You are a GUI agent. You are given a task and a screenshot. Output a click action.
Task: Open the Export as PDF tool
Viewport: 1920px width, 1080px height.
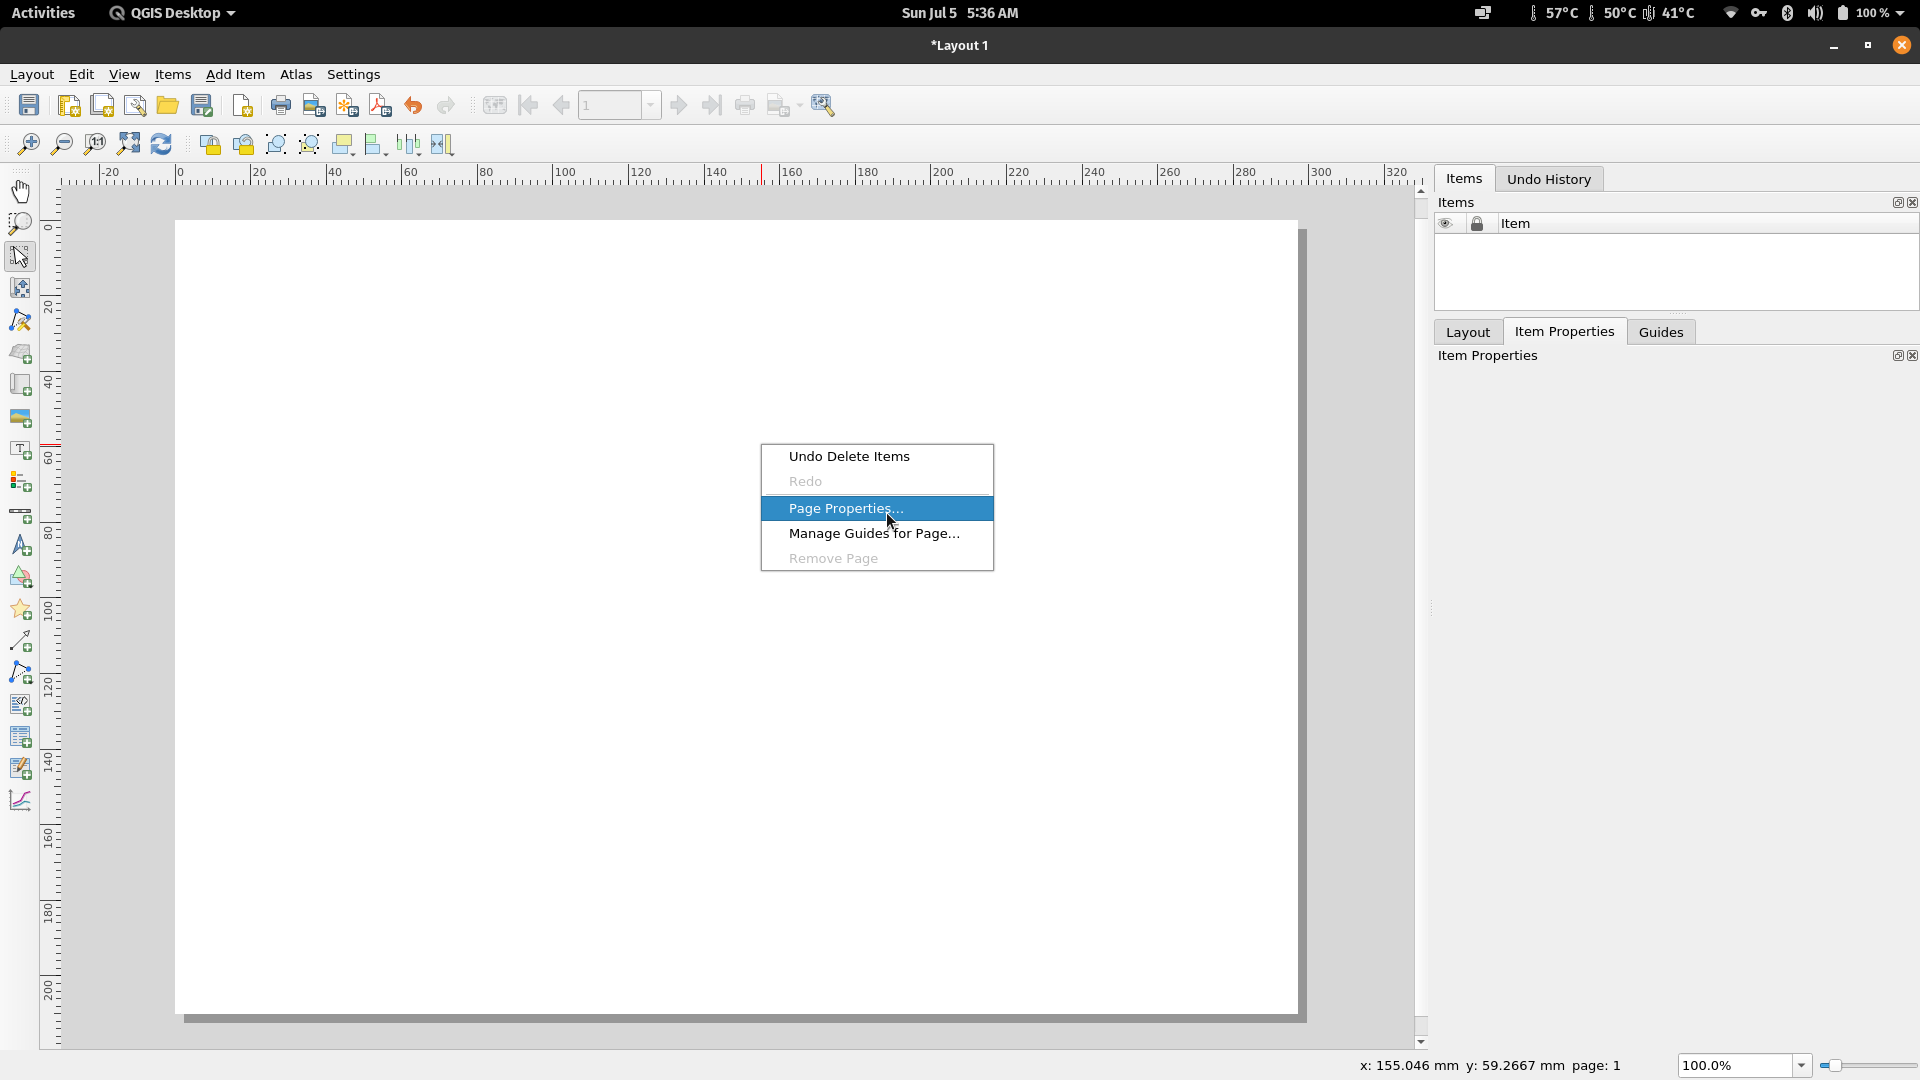pos(378,104)
